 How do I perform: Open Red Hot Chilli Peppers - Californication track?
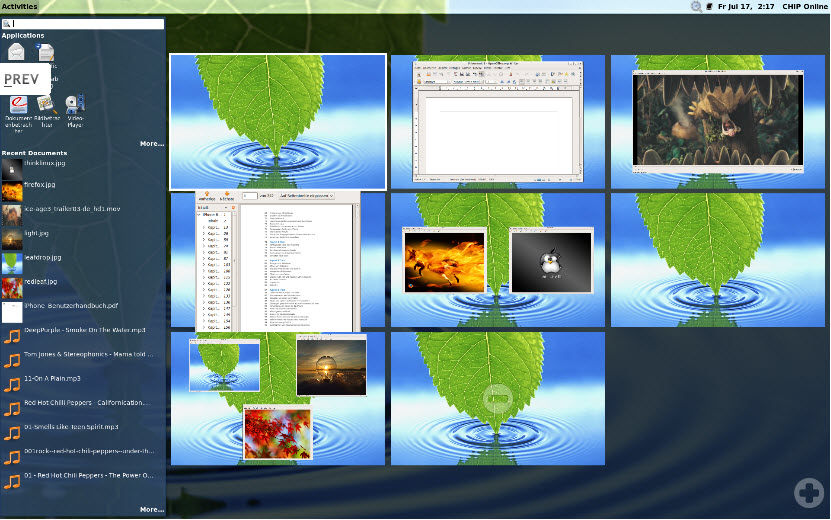76,409
